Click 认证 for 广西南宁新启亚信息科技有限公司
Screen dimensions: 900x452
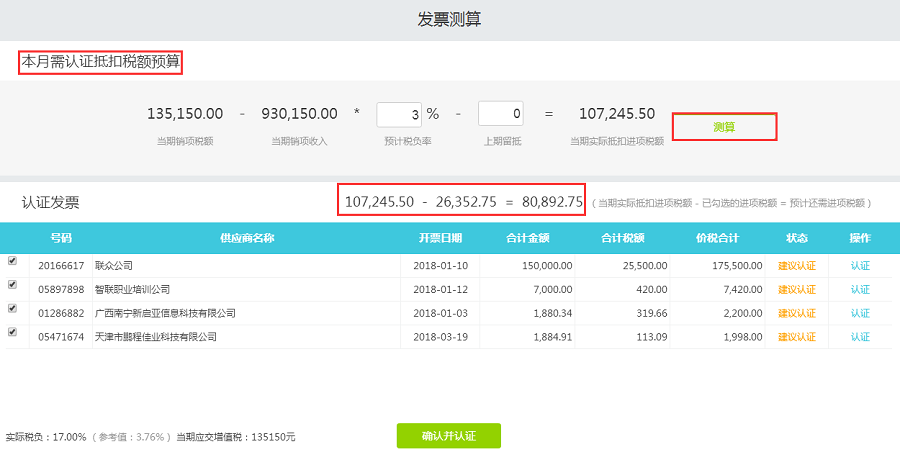[x=860, y=314]
